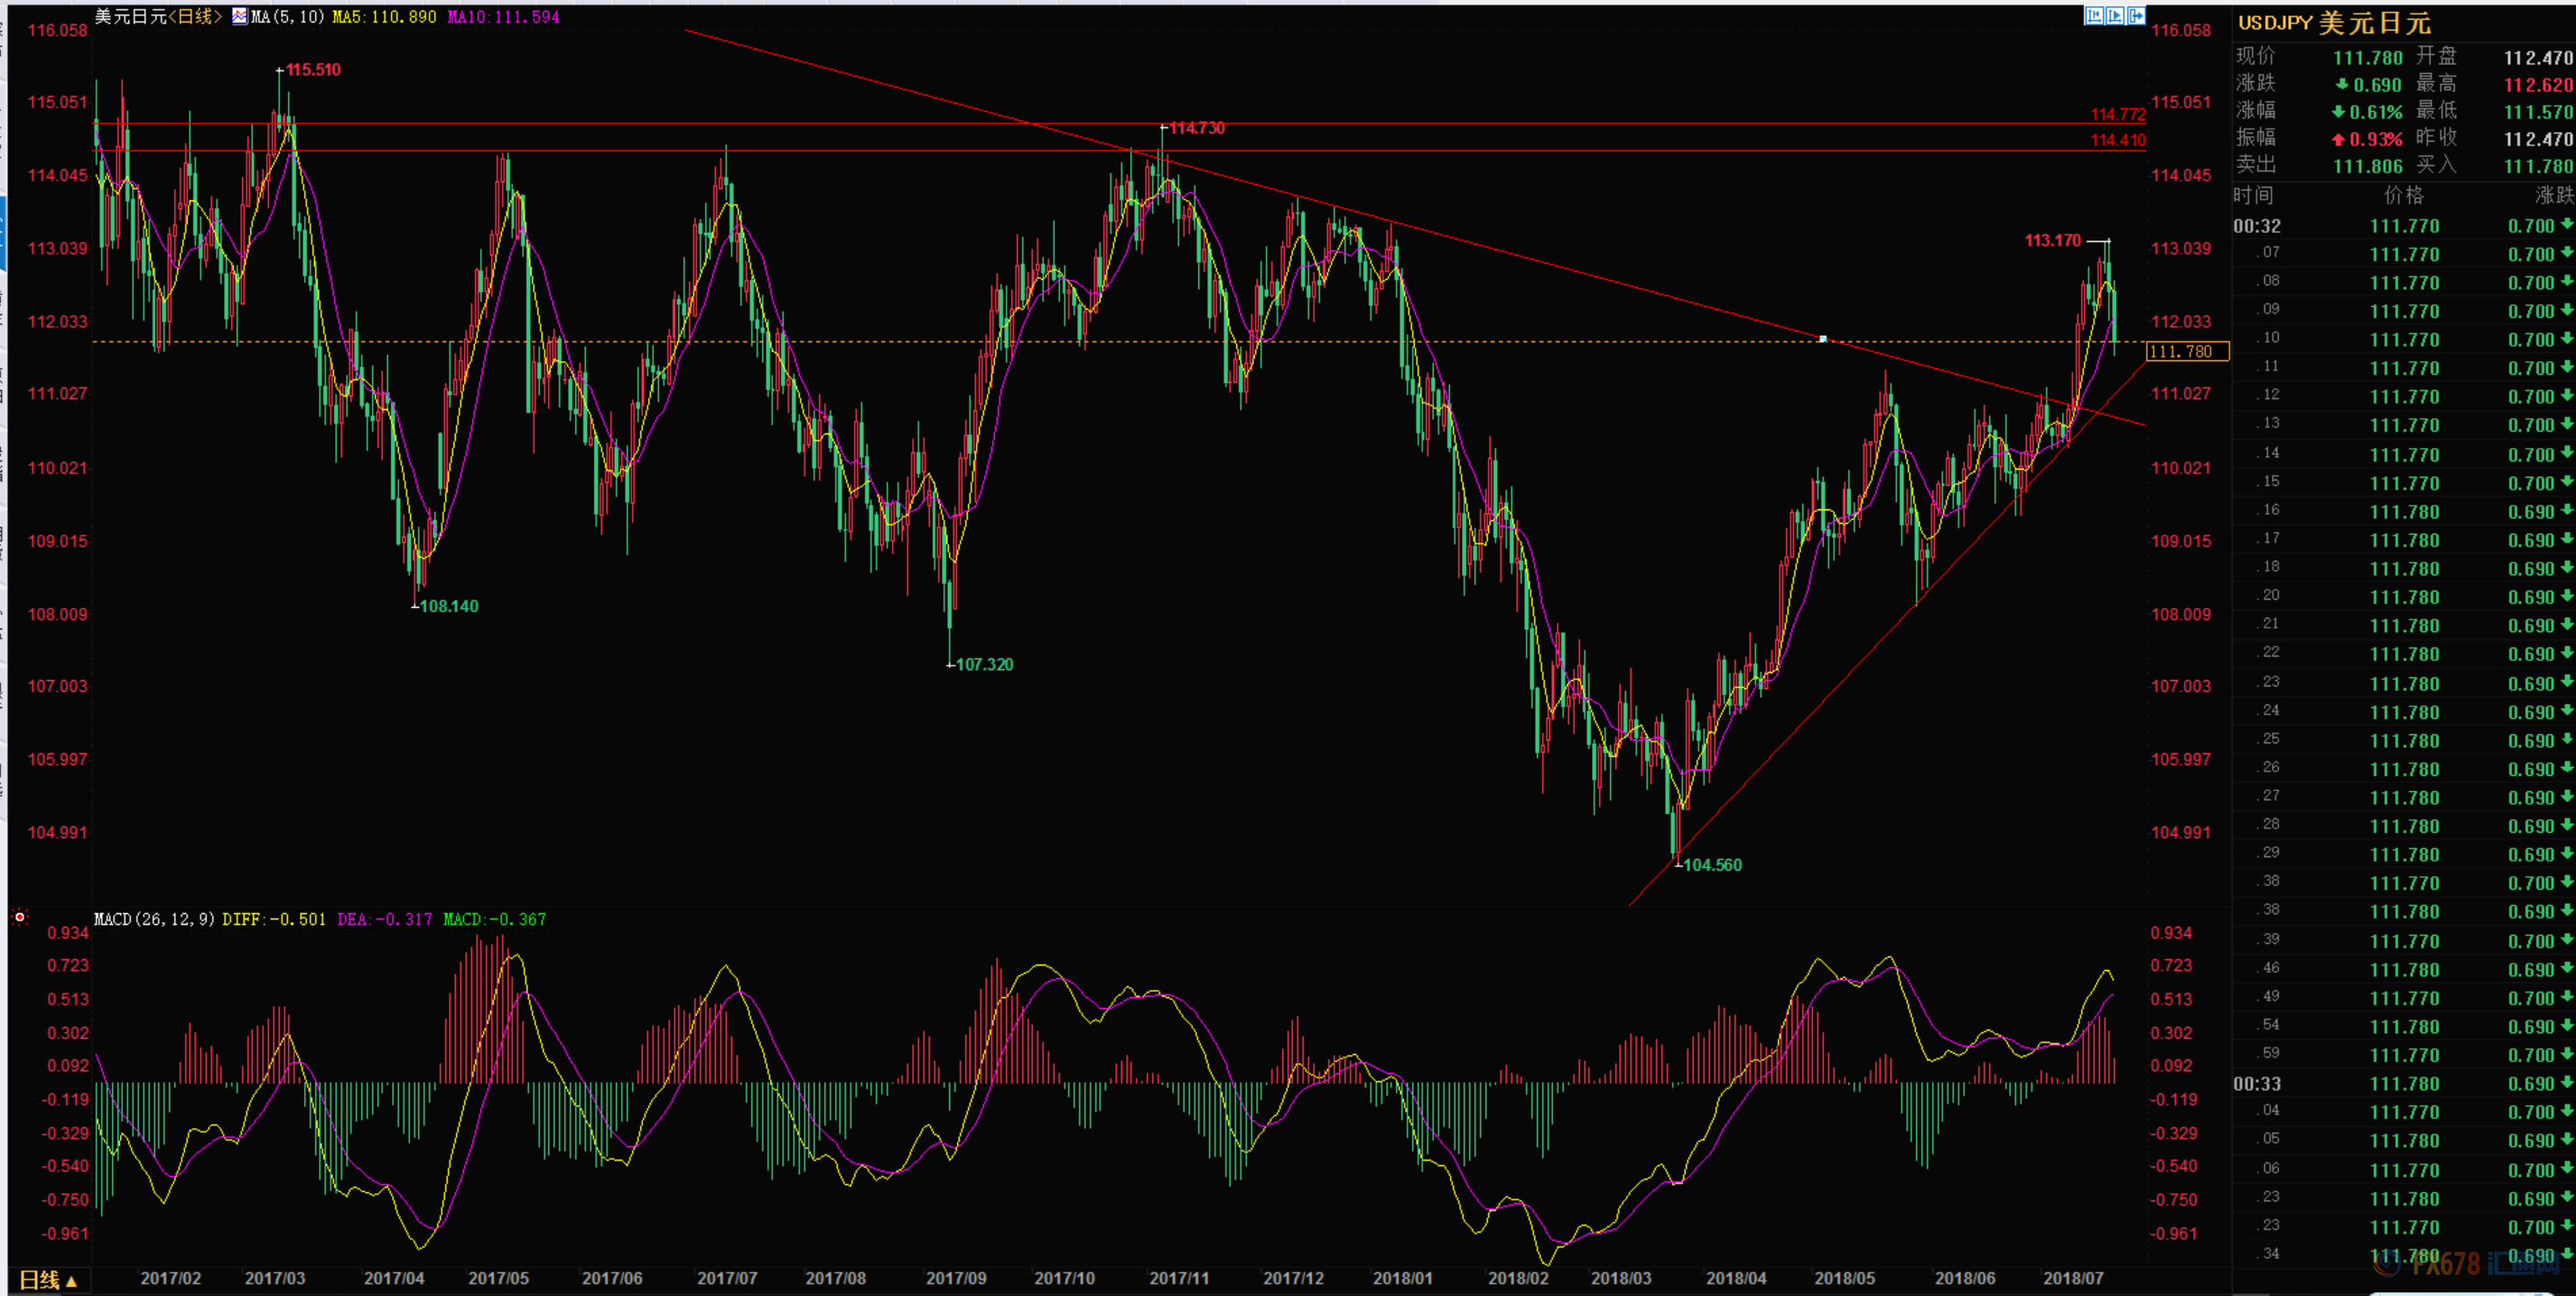Click the blue exit-arrow chart icon
2576x1296 pixels.
pos(2136,15)
